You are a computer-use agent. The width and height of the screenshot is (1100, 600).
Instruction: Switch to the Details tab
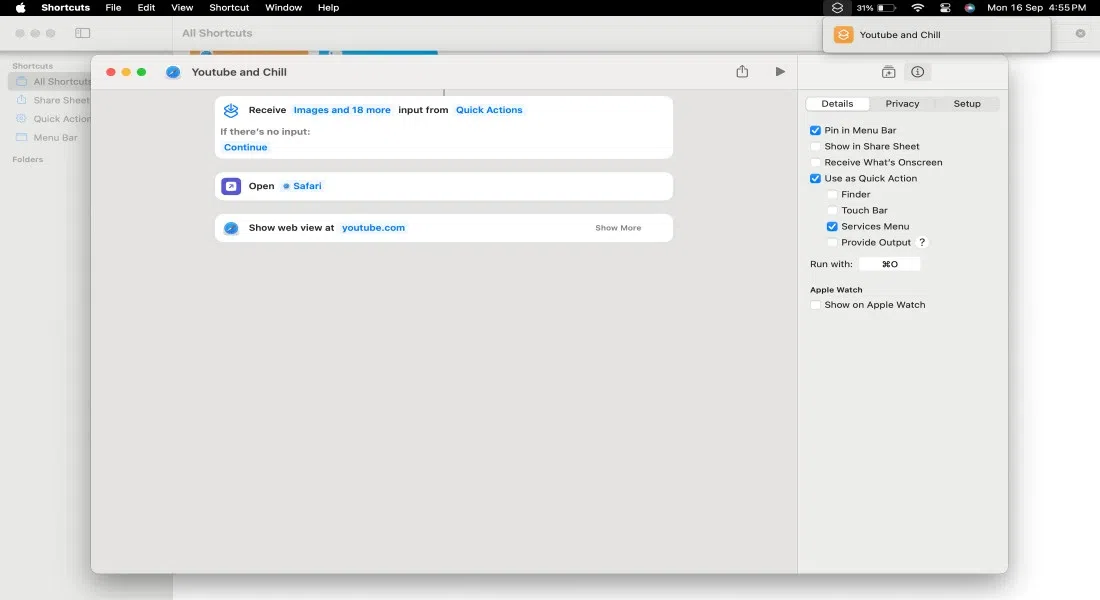837,104
